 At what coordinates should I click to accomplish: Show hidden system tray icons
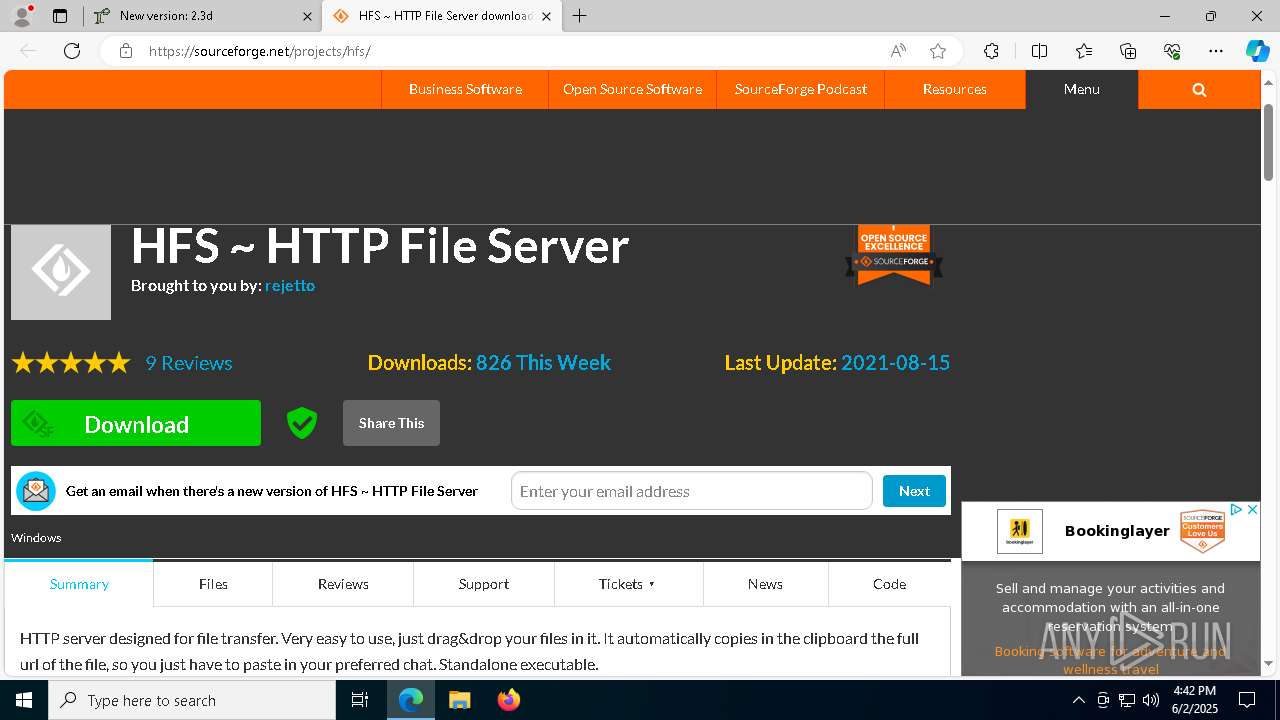(1078, 700)
